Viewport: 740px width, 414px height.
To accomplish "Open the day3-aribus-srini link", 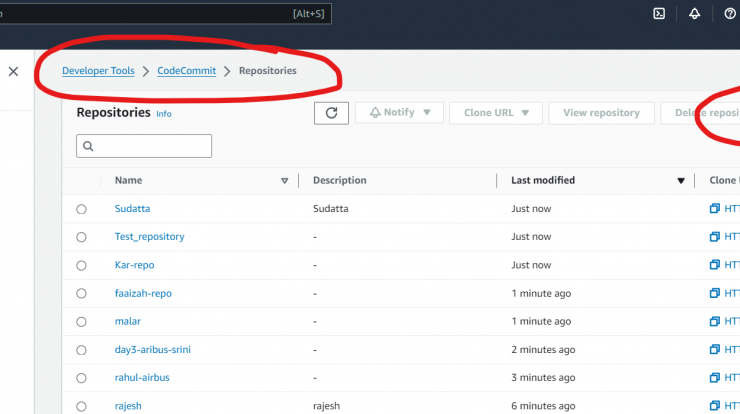I will [152, 349].
